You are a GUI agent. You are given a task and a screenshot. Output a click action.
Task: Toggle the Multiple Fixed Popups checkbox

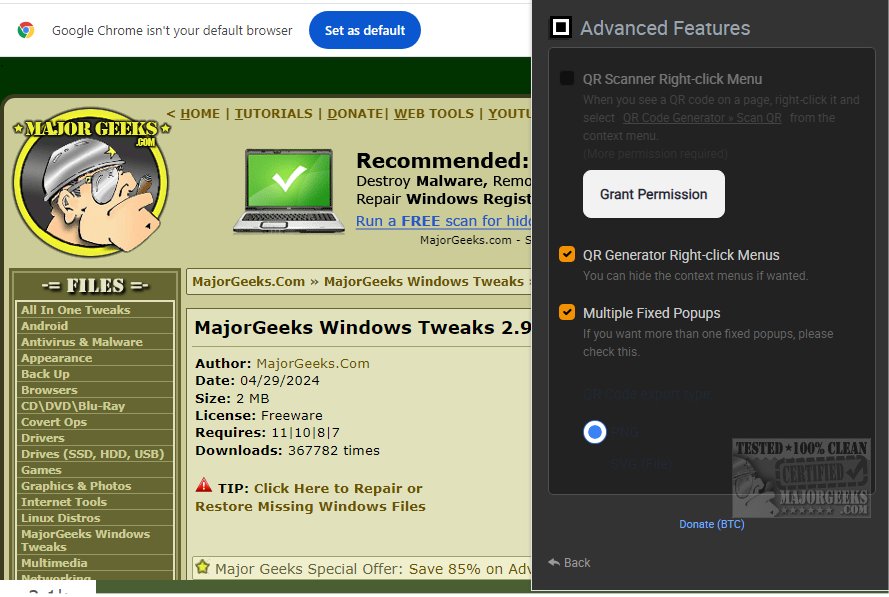pos(566,312)
